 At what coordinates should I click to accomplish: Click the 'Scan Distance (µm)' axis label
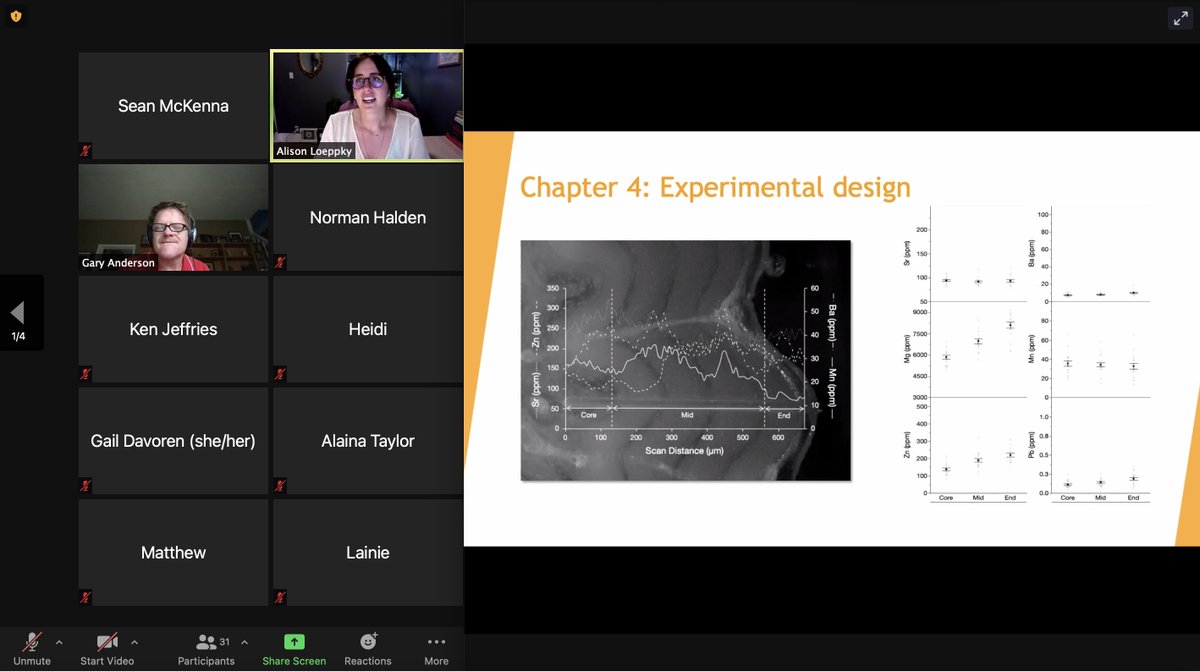685,451
